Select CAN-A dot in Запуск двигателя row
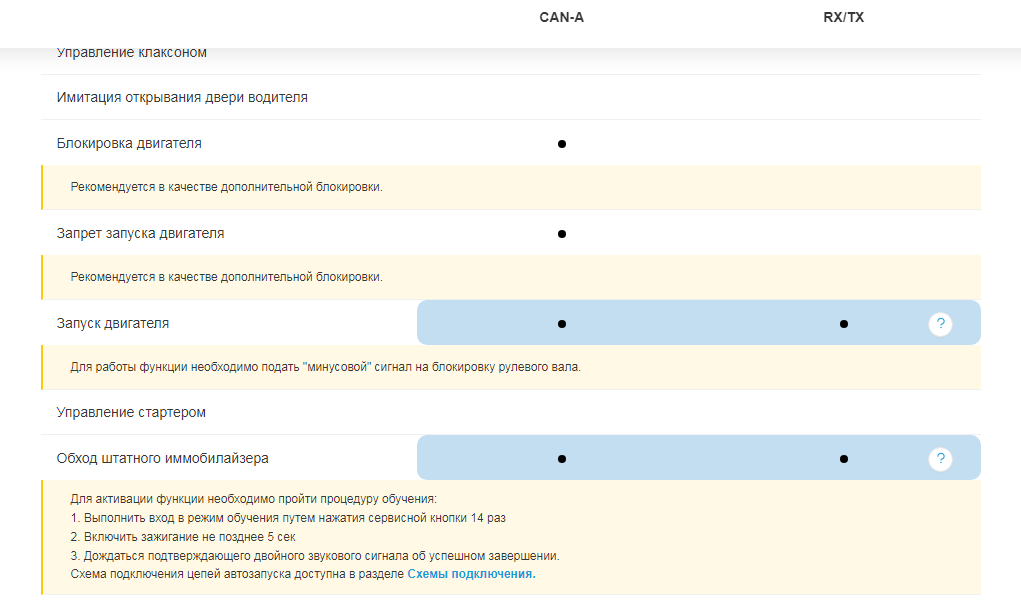The height and width of the screenshot is (608, 1021). coord(562,324)
